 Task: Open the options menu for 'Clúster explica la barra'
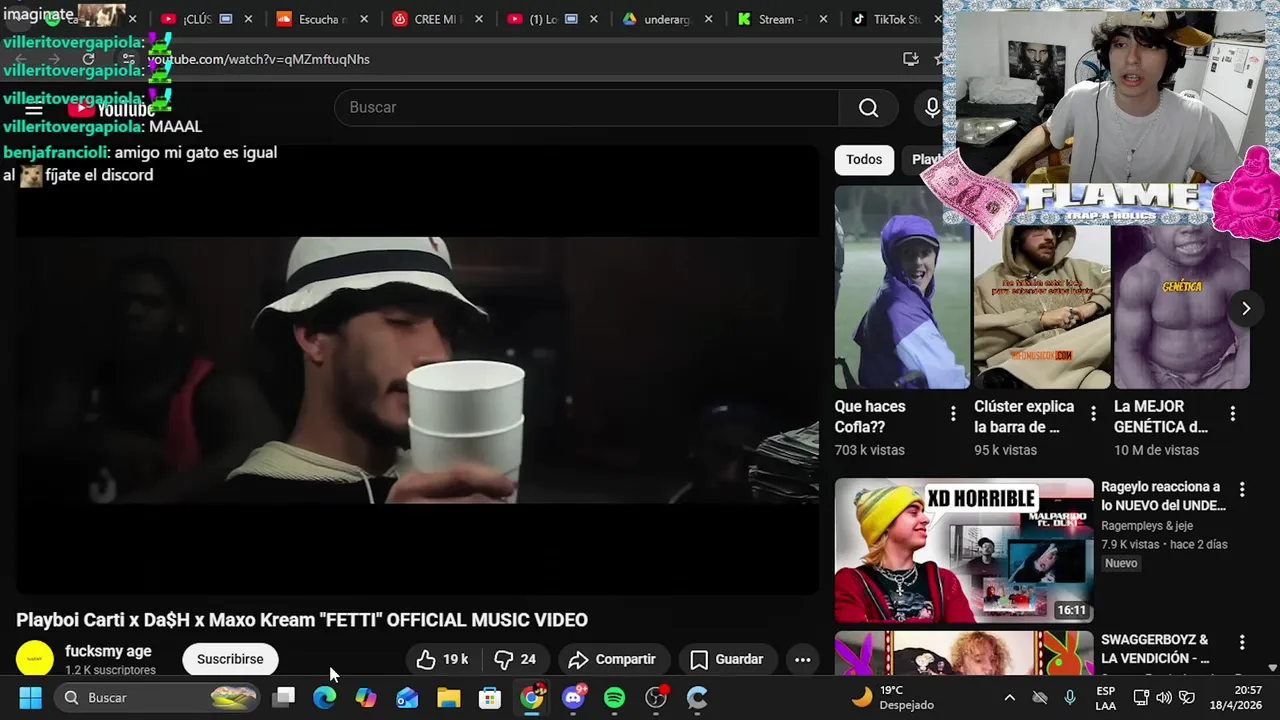coord(1093,413)
